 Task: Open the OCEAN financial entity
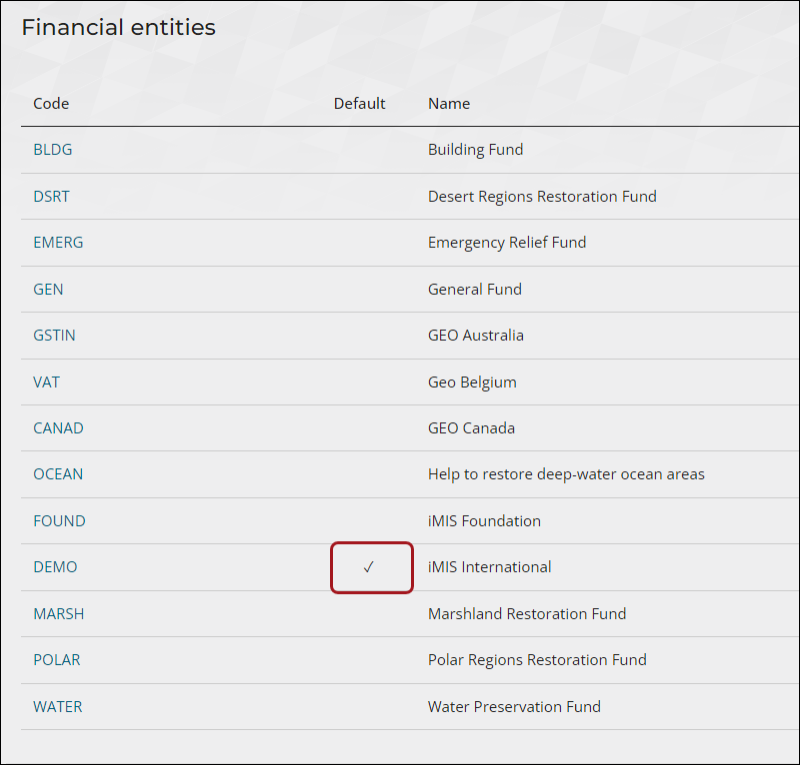(57, 474)
